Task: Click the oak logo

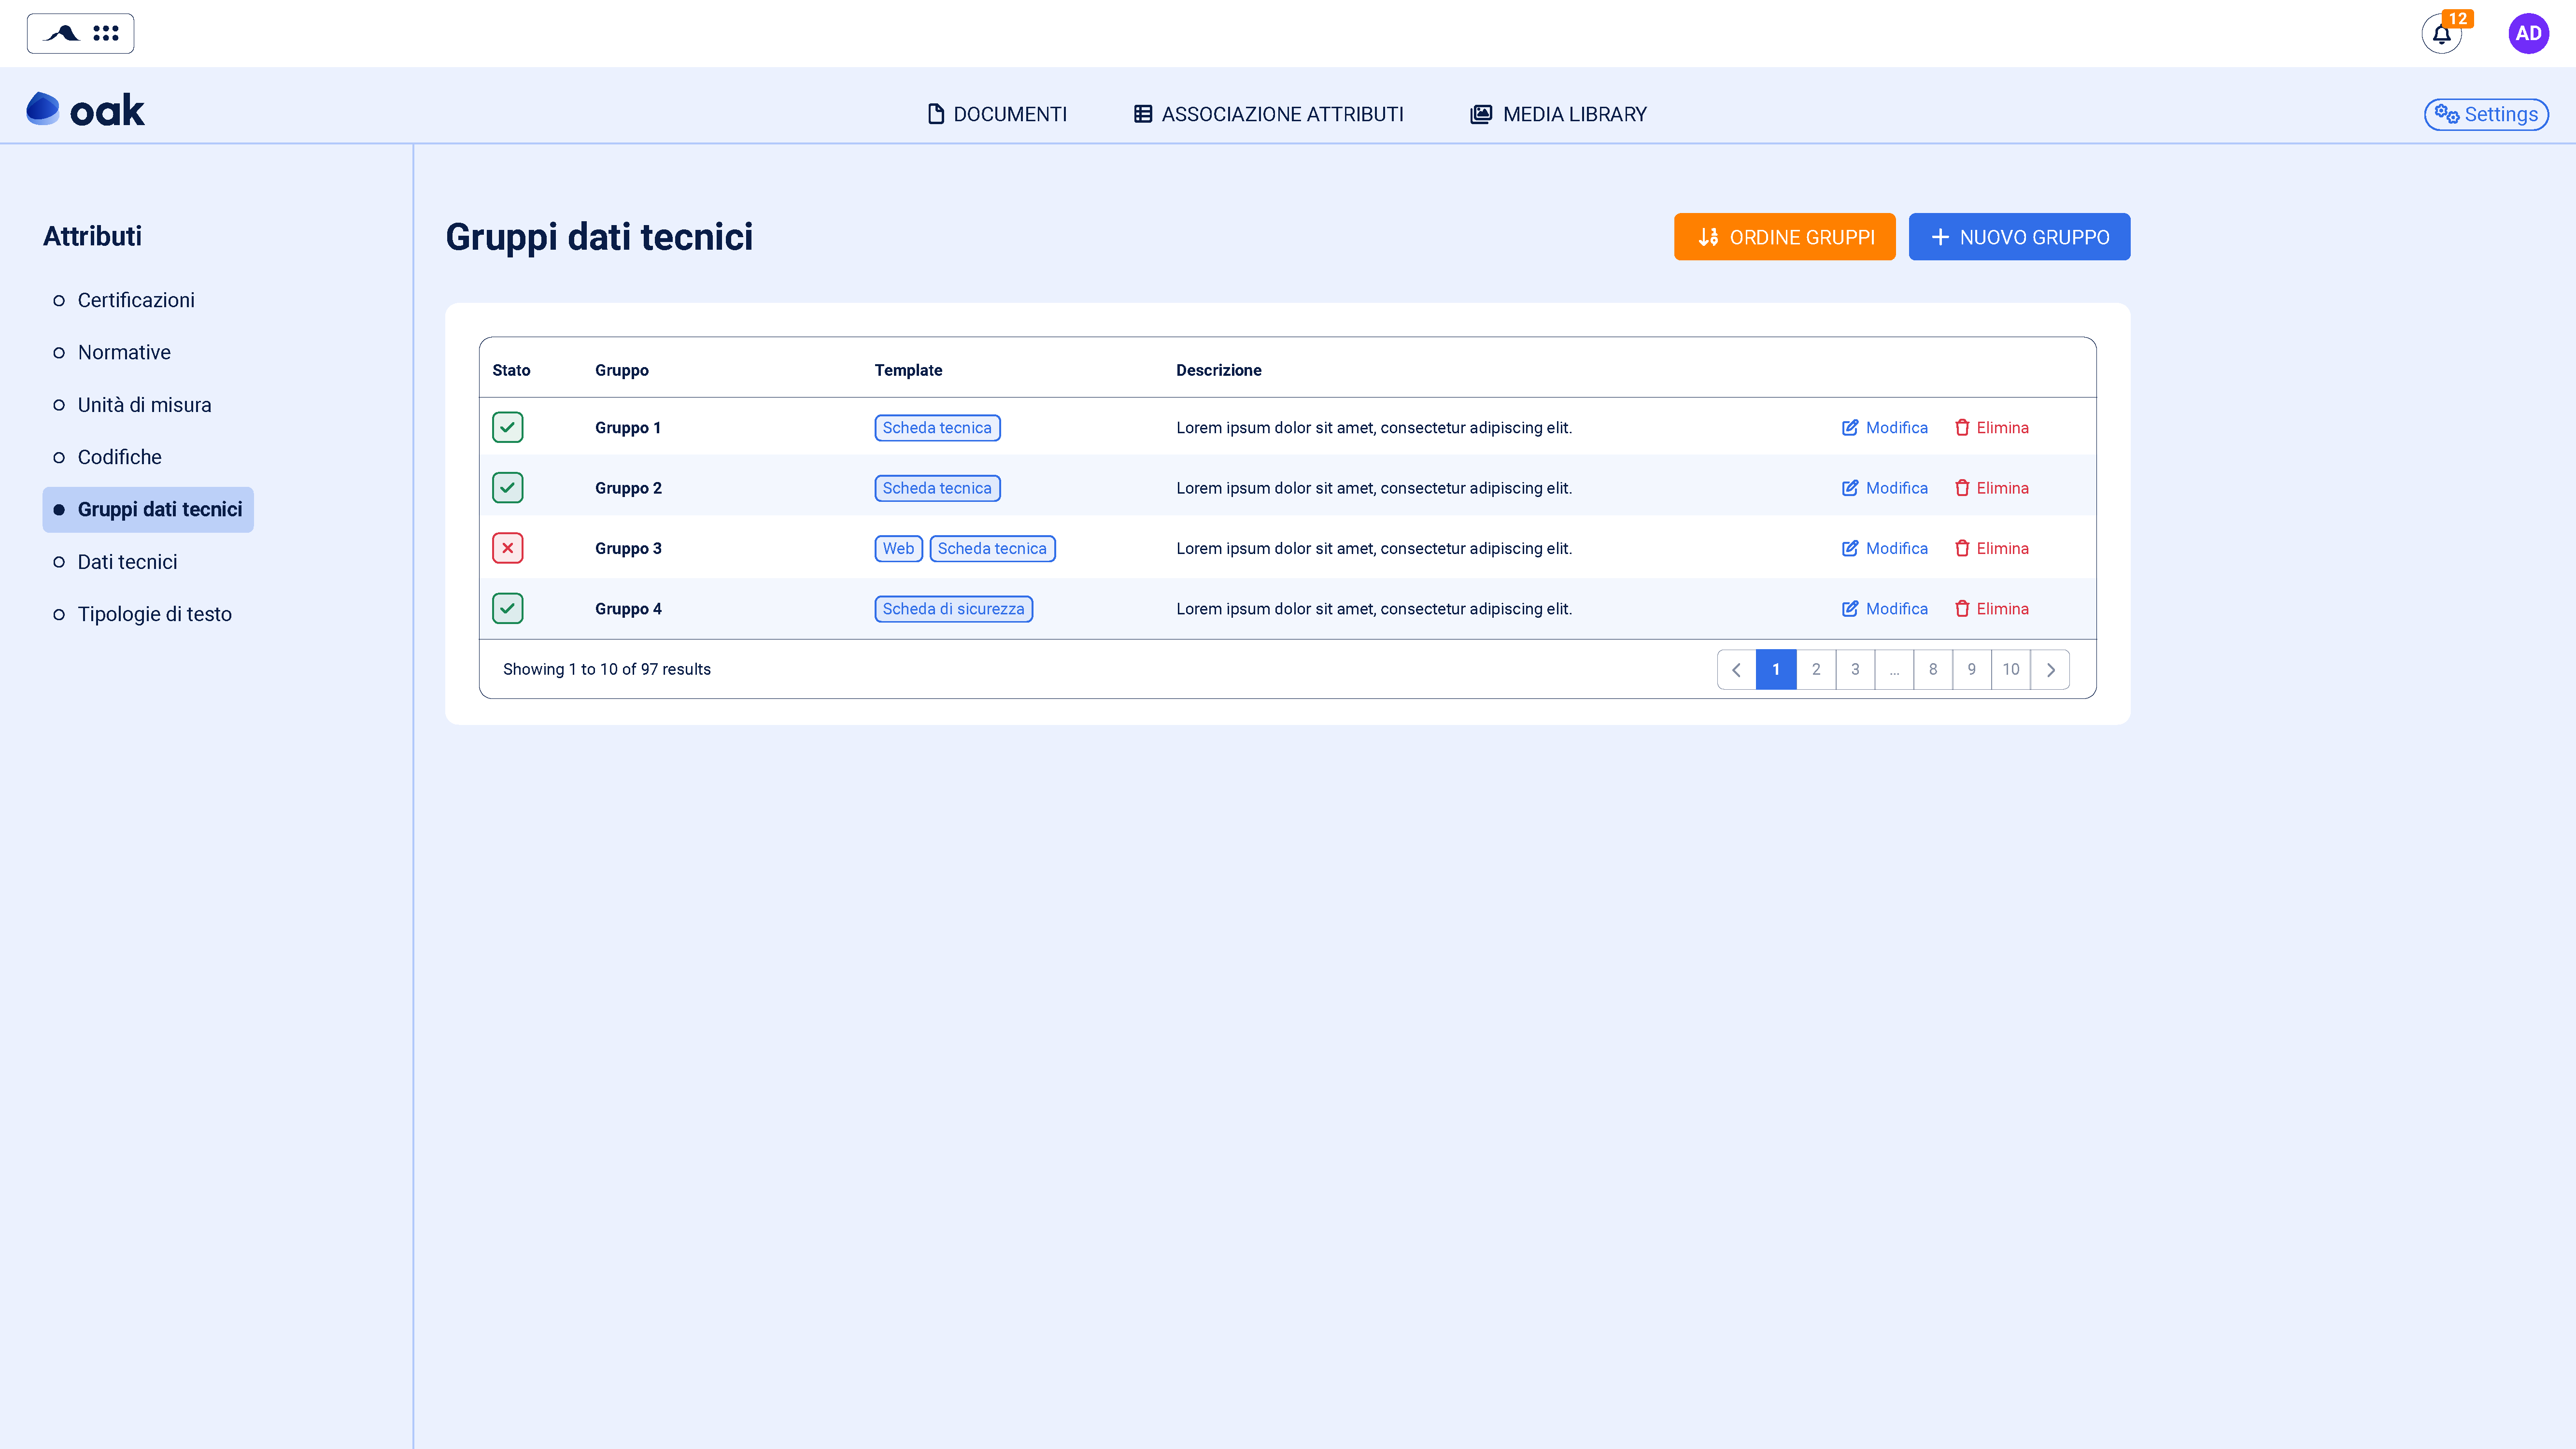Action: tap(85, 110)
